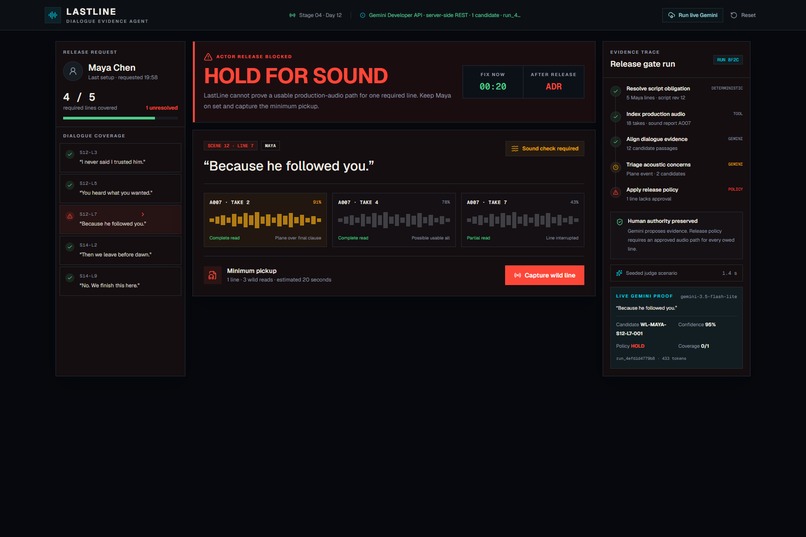
Task: Click the Take 7 "Line interrupted" note
Action: [562, 238]
